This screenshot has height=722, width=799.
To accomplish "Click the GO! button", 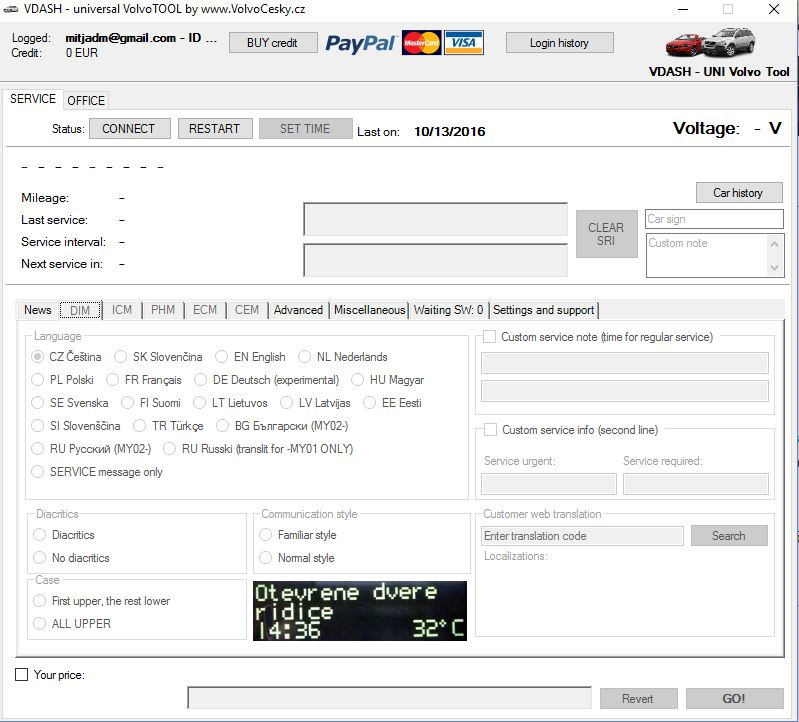I will 734,698.
